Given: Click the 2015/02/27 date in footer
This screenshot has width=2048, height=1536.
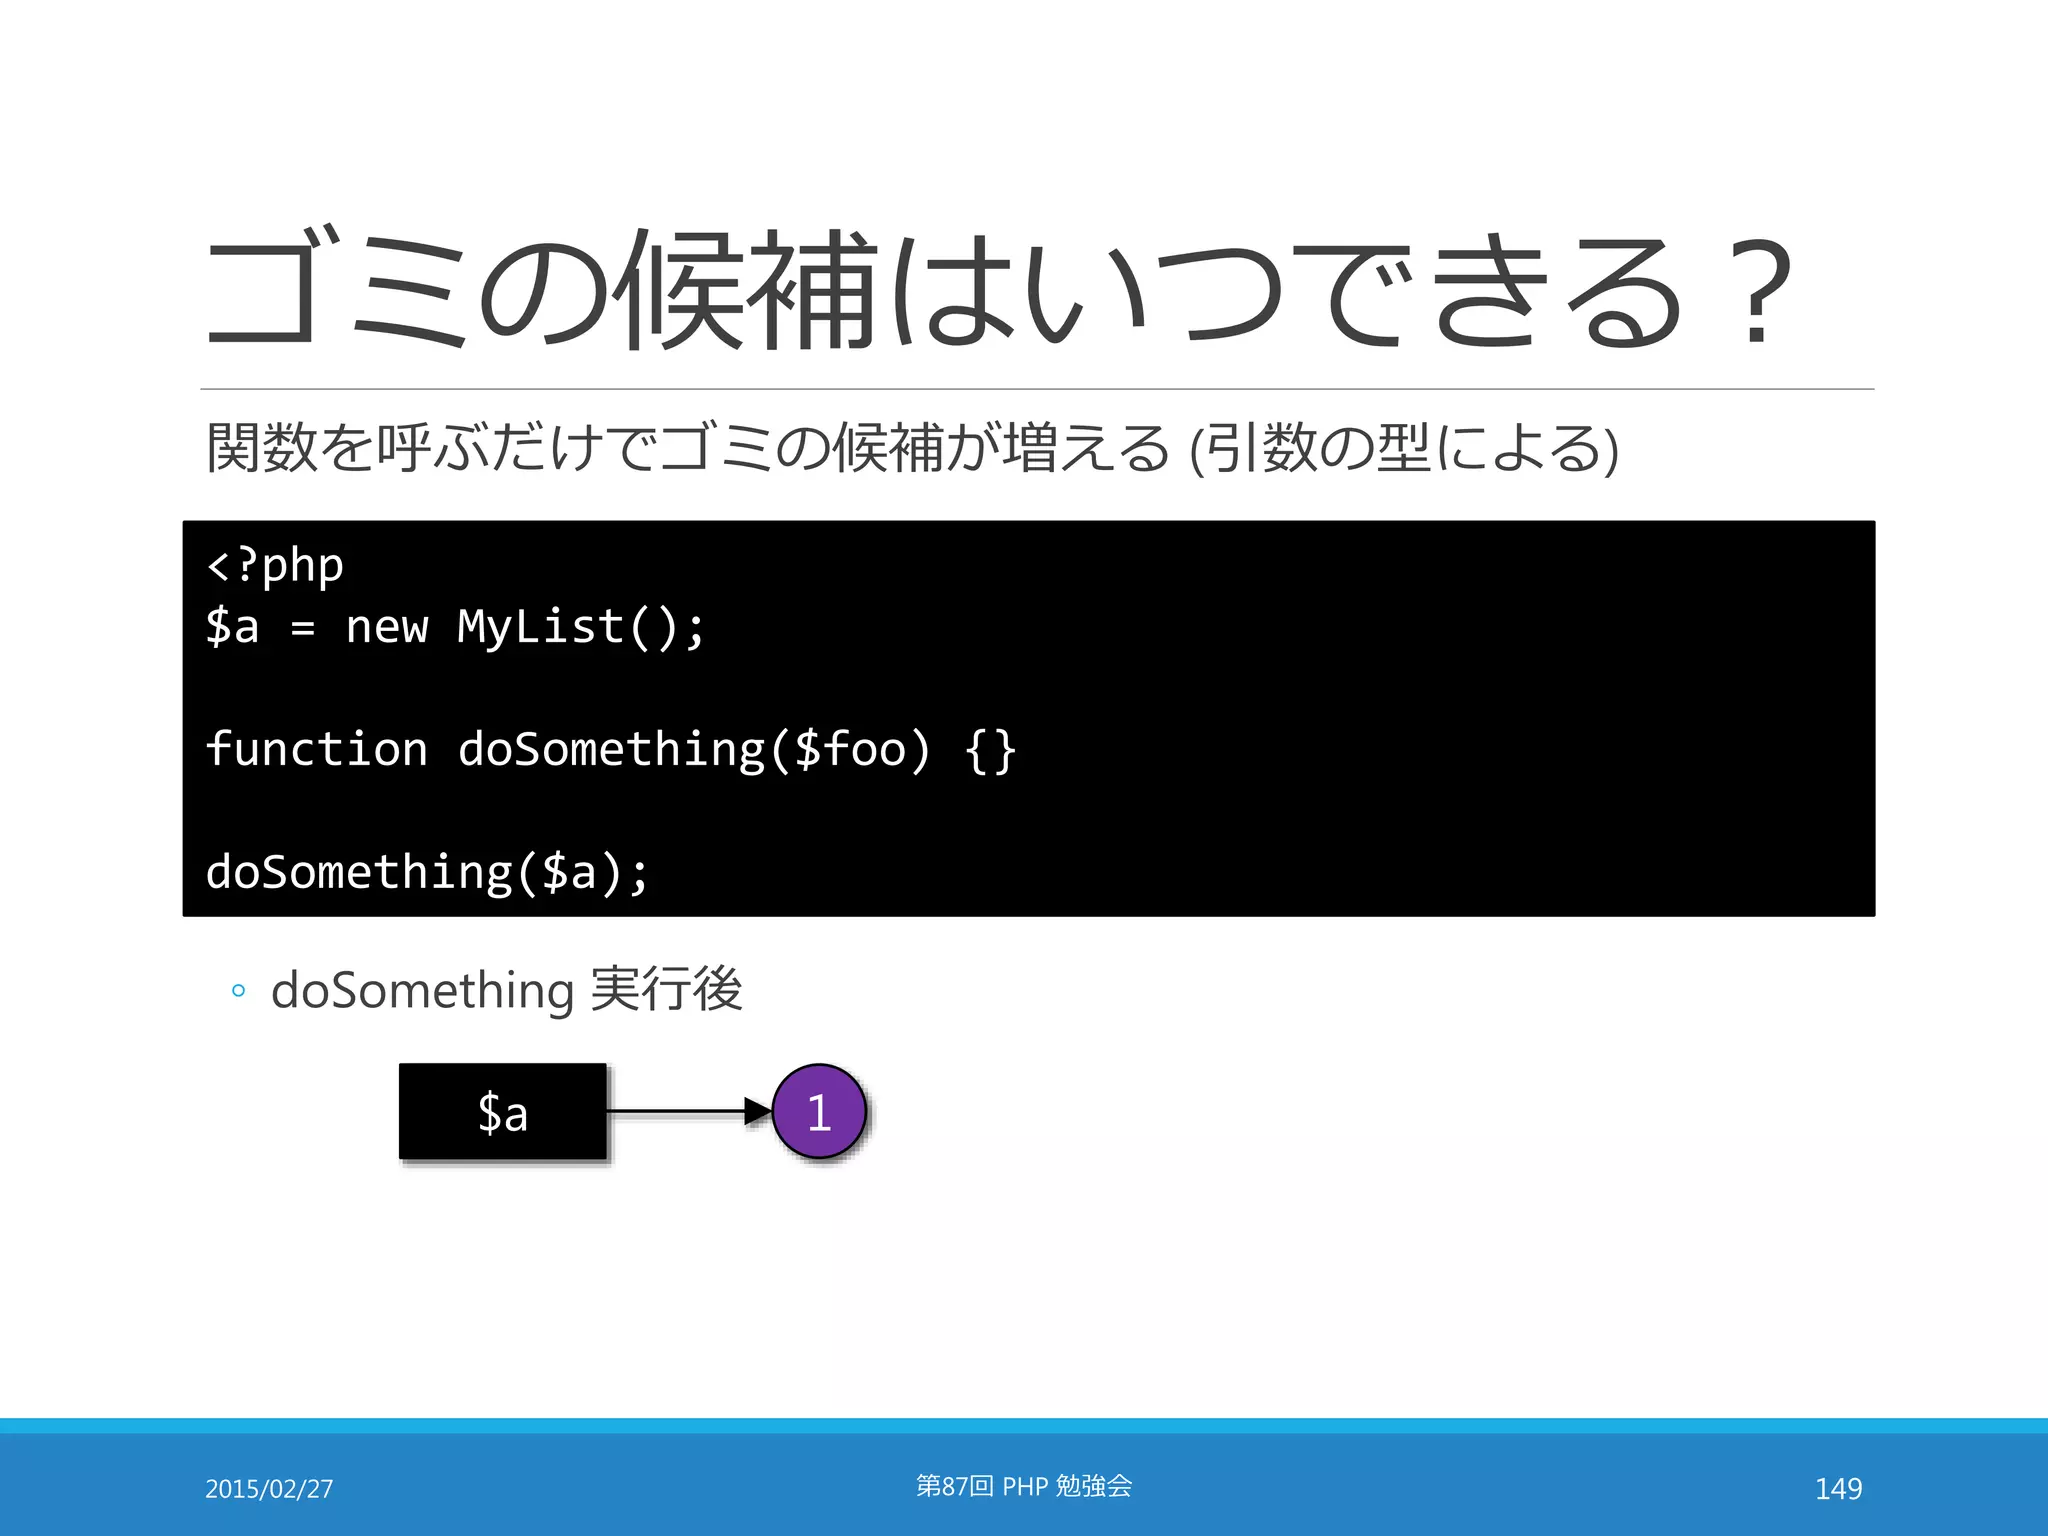Looking at the screenshot, I should click(x=269, y=1488).
